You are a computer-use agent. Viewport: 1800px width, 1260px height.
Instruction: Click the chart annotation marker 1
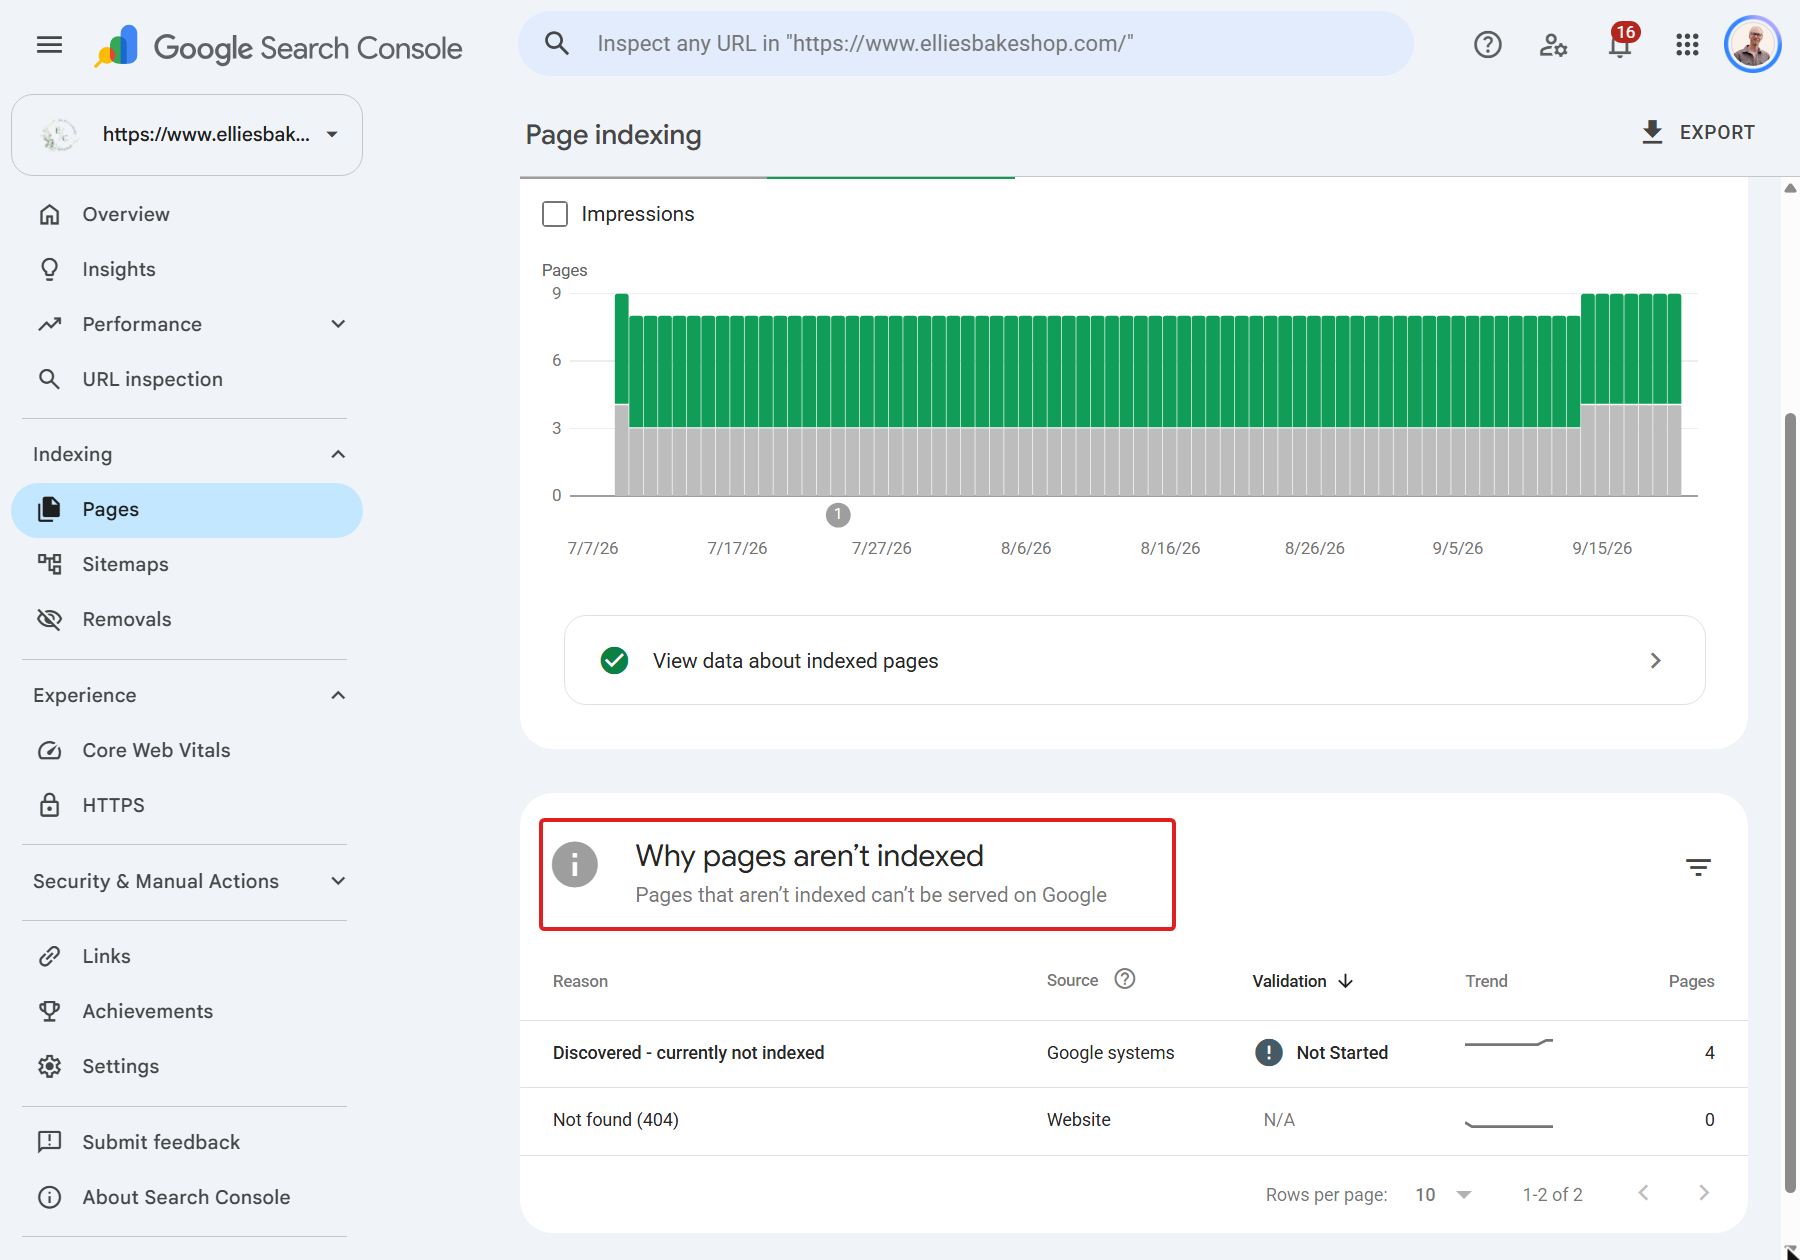point(838,515)
